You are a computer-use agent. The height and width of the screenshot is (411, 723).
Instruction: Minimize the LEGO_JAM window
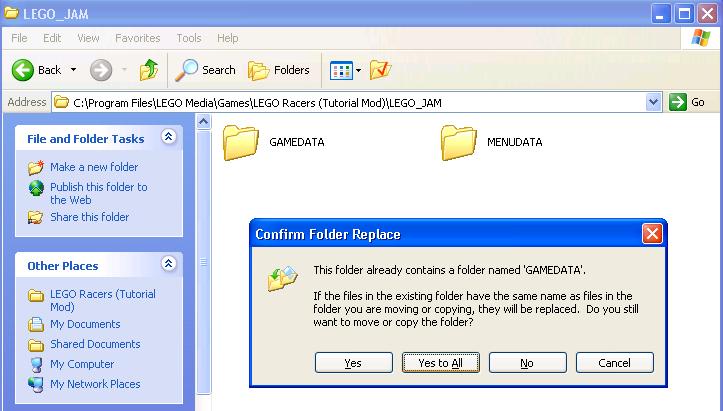point(661,13)
